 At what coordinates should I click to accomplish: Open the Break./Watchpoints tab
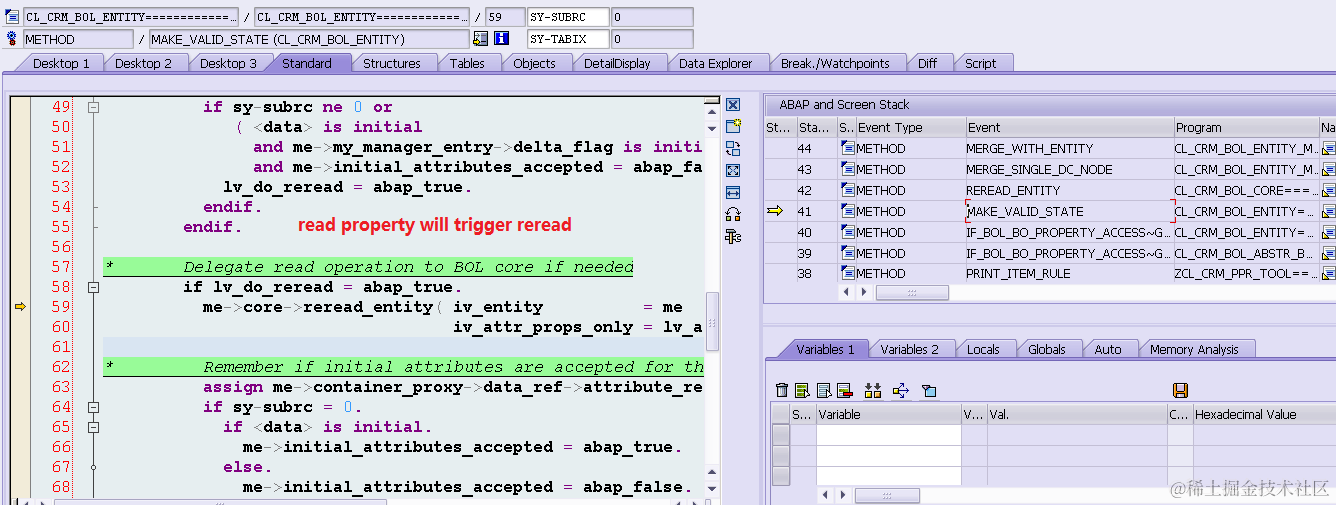coord(835,63)
